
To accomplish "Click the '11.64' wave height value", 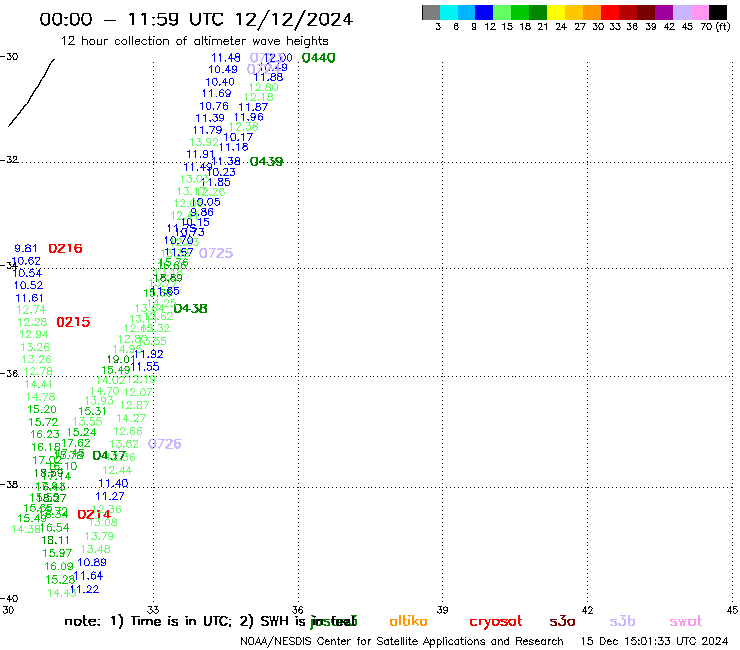I will [x=88, y=575].
